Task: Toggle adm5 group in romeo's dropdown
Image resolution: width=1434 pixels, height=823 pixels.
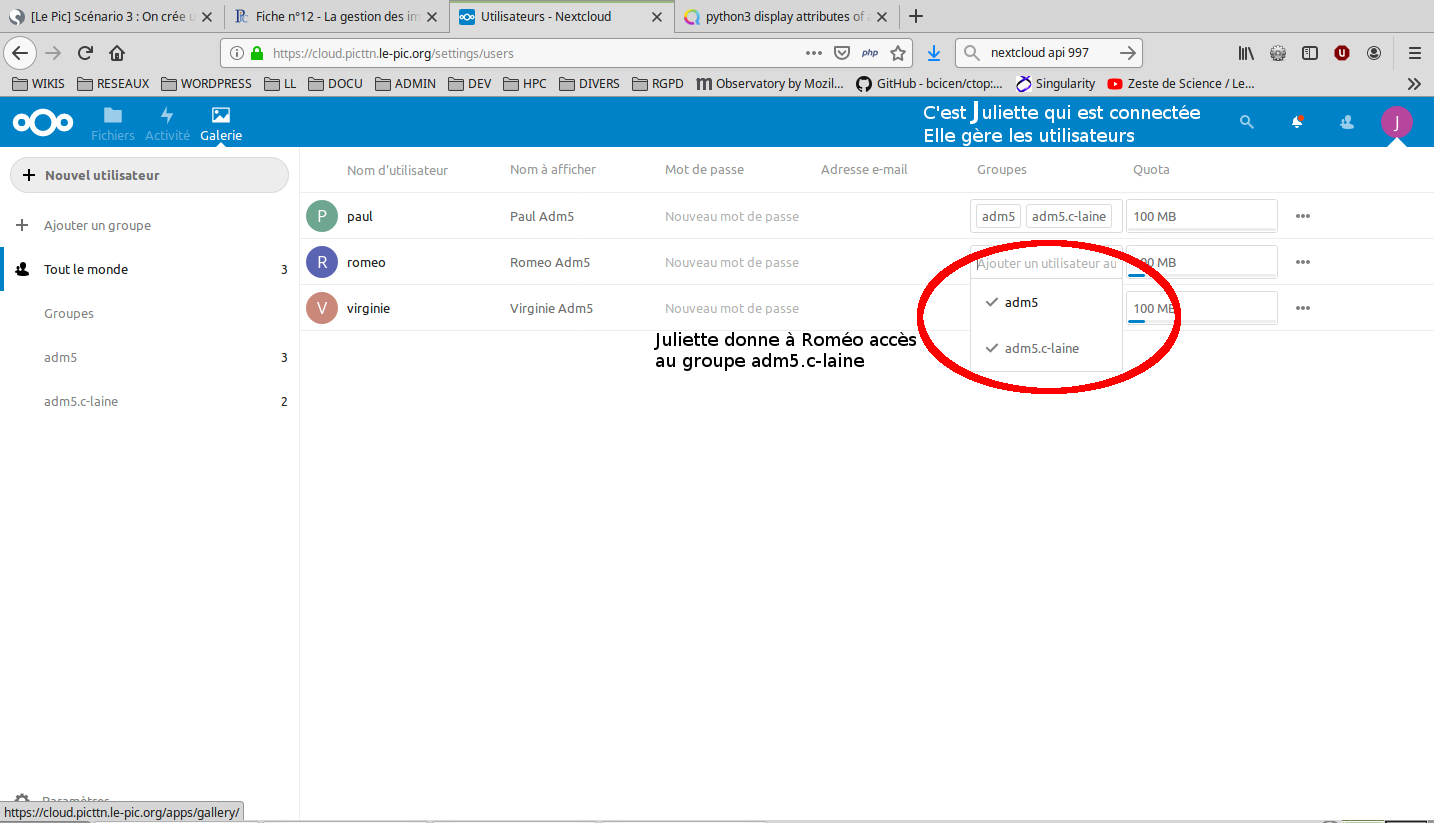Action: coord(1046,302)
